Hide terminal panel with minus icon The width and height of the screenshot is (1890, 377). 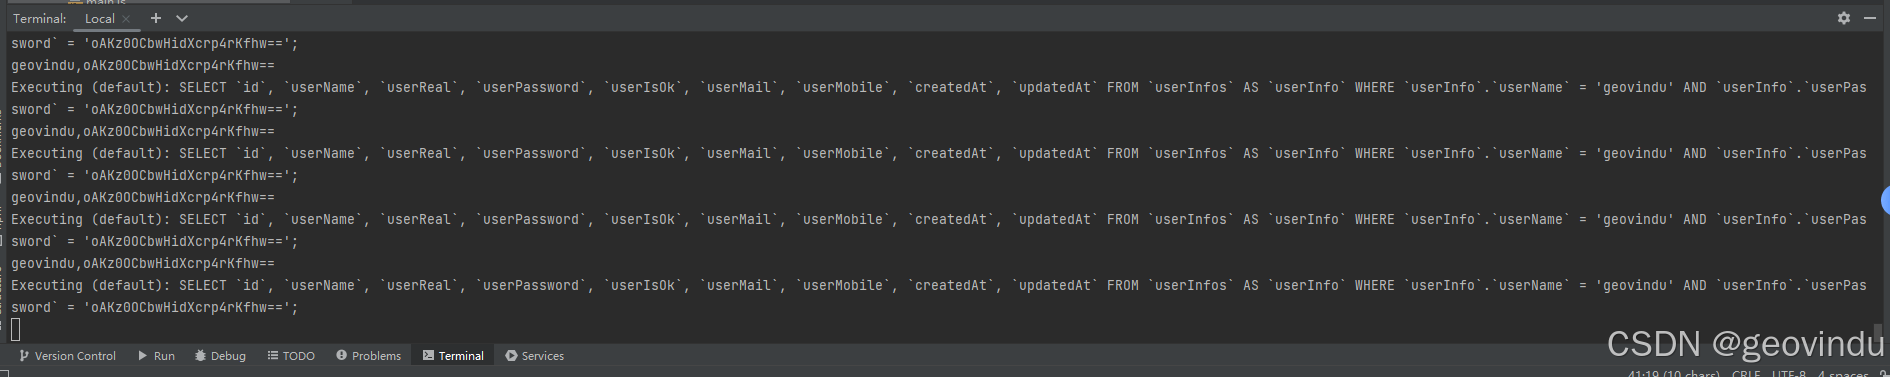[x=1869, y=18]
